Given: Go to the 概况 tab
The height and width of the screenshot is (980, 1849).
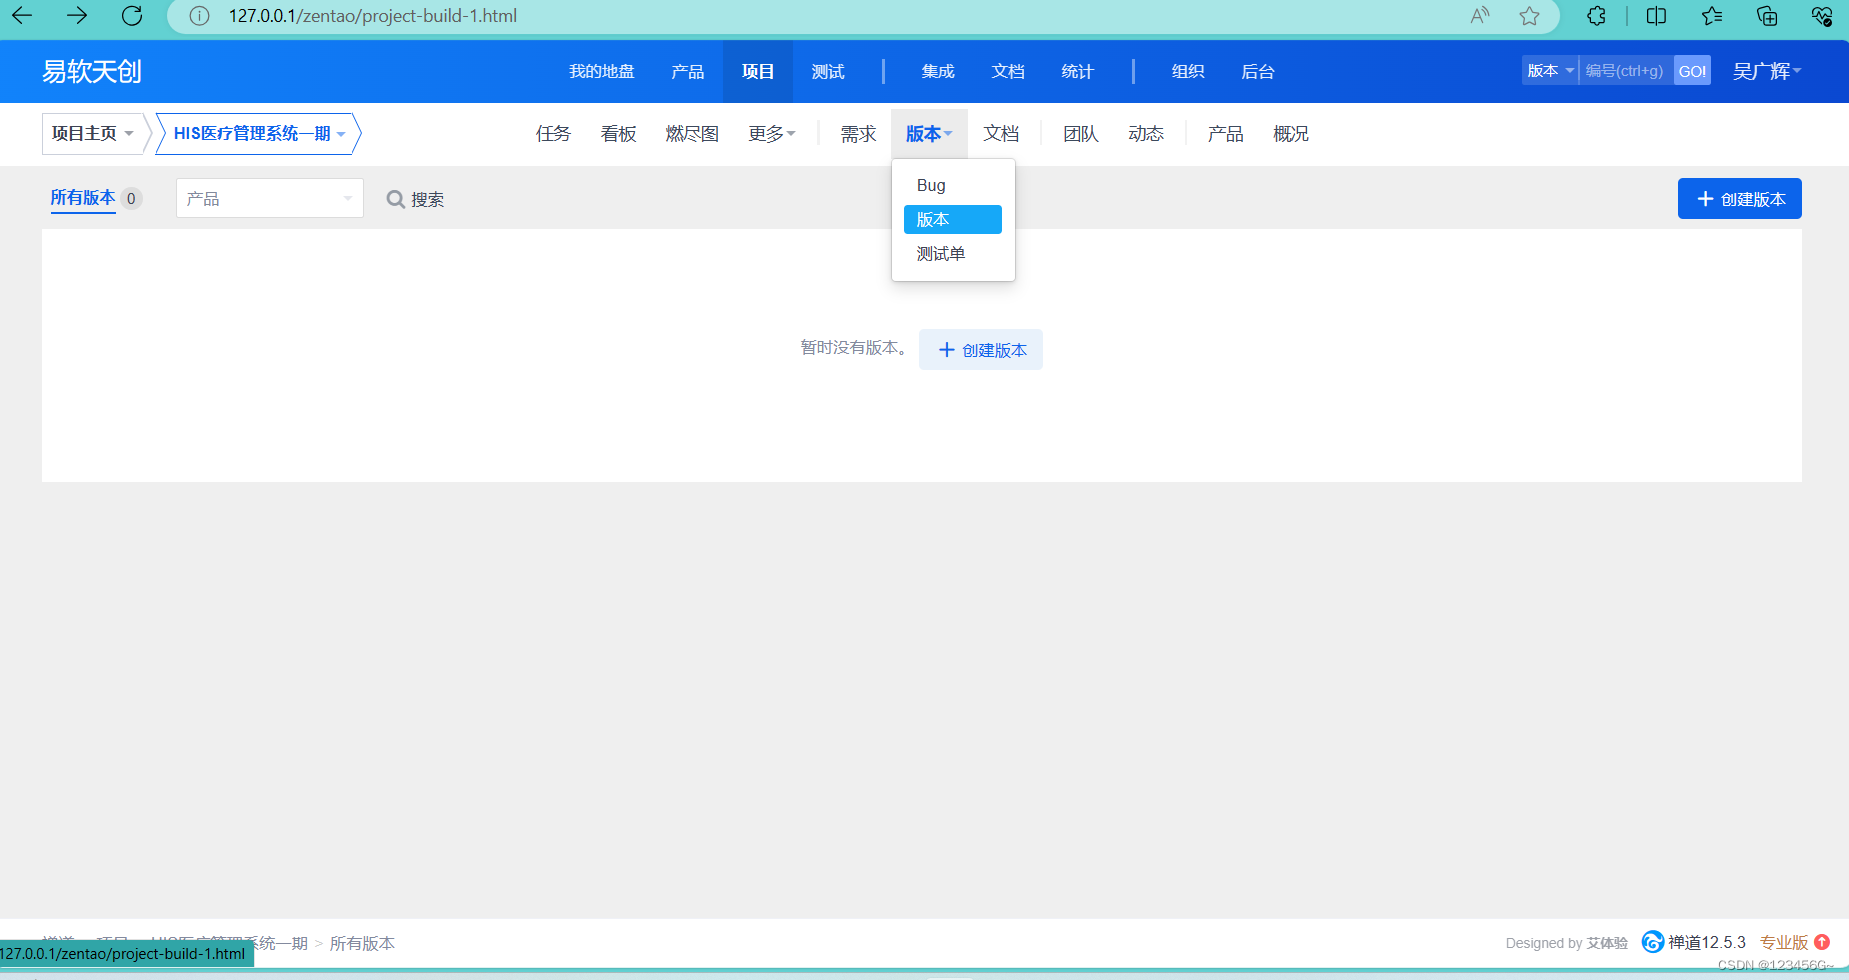Looking at the screenshot, I should 1291,134.
